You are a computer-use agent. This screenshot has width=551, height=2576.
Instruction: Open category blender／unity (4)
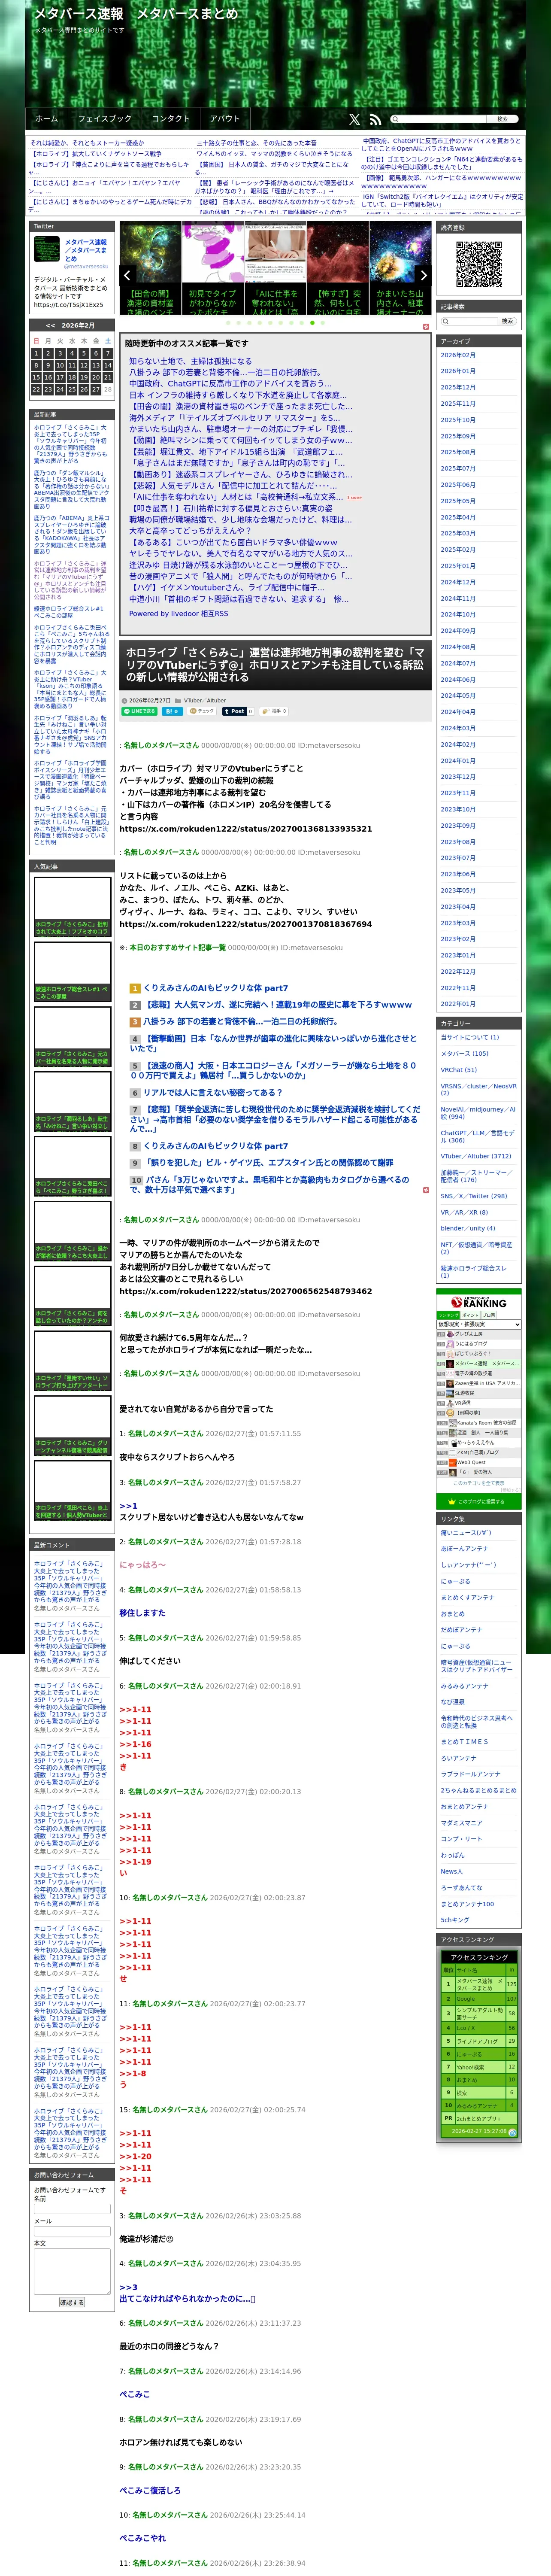pos(468,1228)
